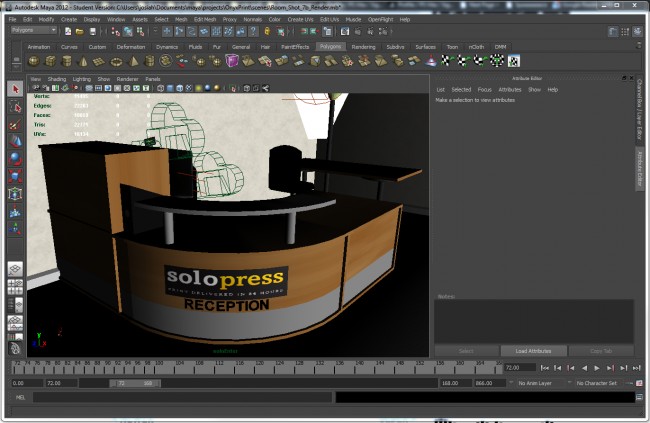Open the Polygons menu set dropdown
The image size is (650, 423).
point(34,30)
